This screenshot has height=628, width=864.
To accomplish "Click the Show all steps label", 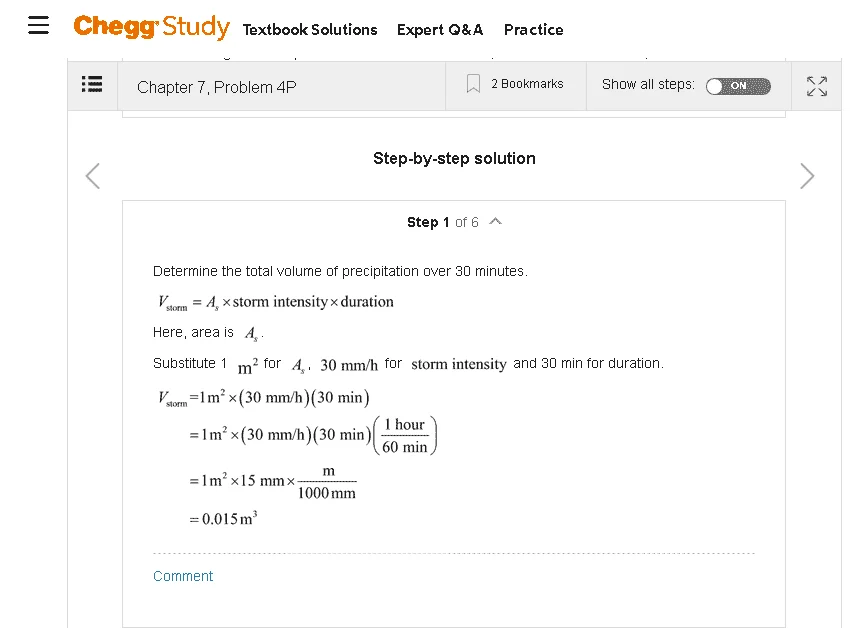I will coord(648,84).
